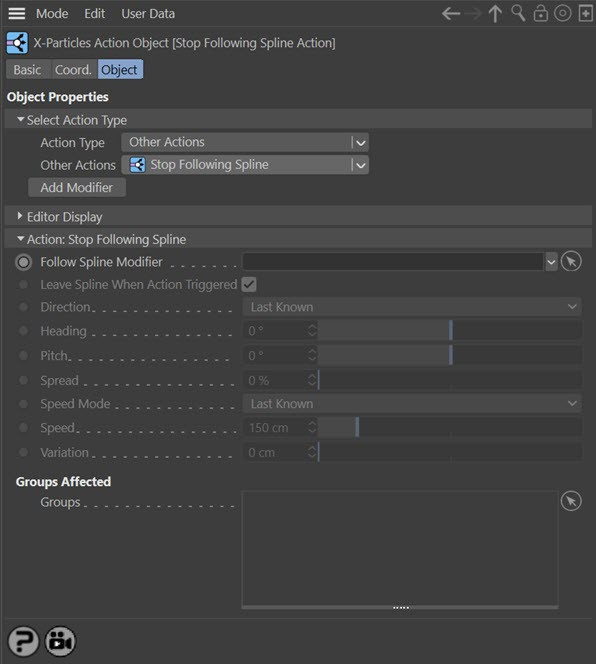Click the Follow Spline Modifier keyframe dot
Image resolution: width=596 pixels, height=664 pixels.
click(x=24, y=262)
